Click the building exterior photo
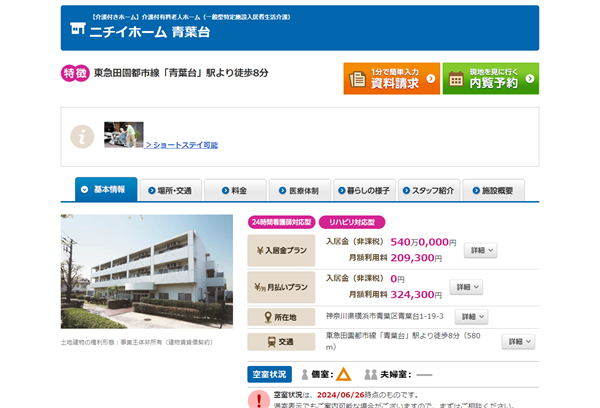Image resolution: width=600 pixels, height=408 pixels. [147, 271]
